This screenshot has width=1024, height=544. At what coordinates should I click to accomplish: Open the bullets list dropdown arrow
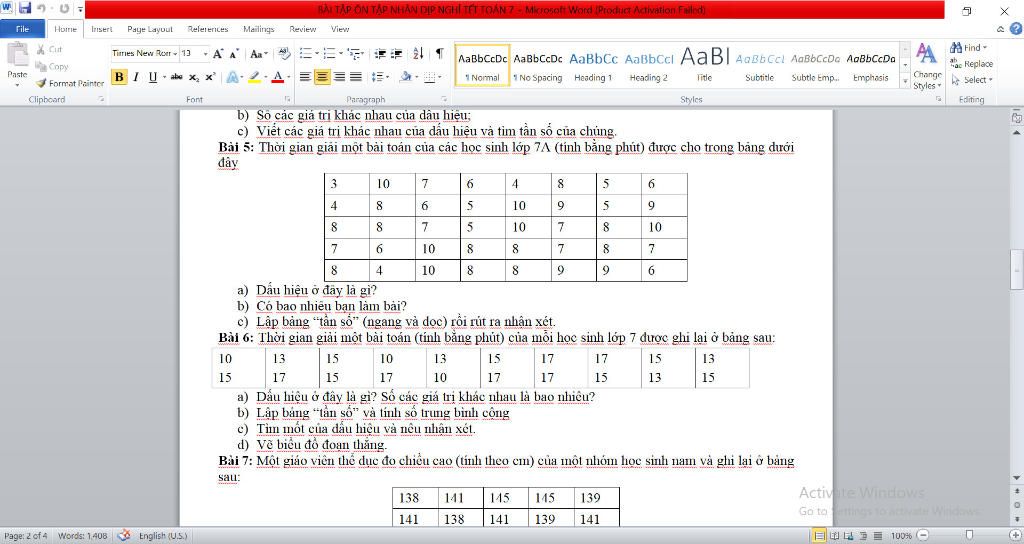click(x=317, y=54)
